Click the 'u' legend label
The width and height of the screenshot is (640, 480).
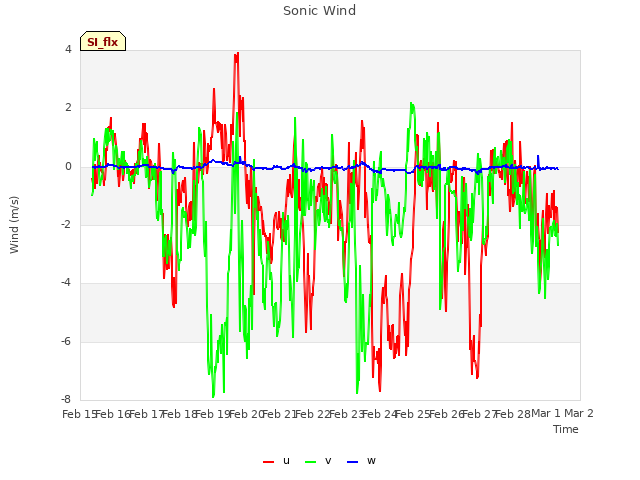(286, 461)
